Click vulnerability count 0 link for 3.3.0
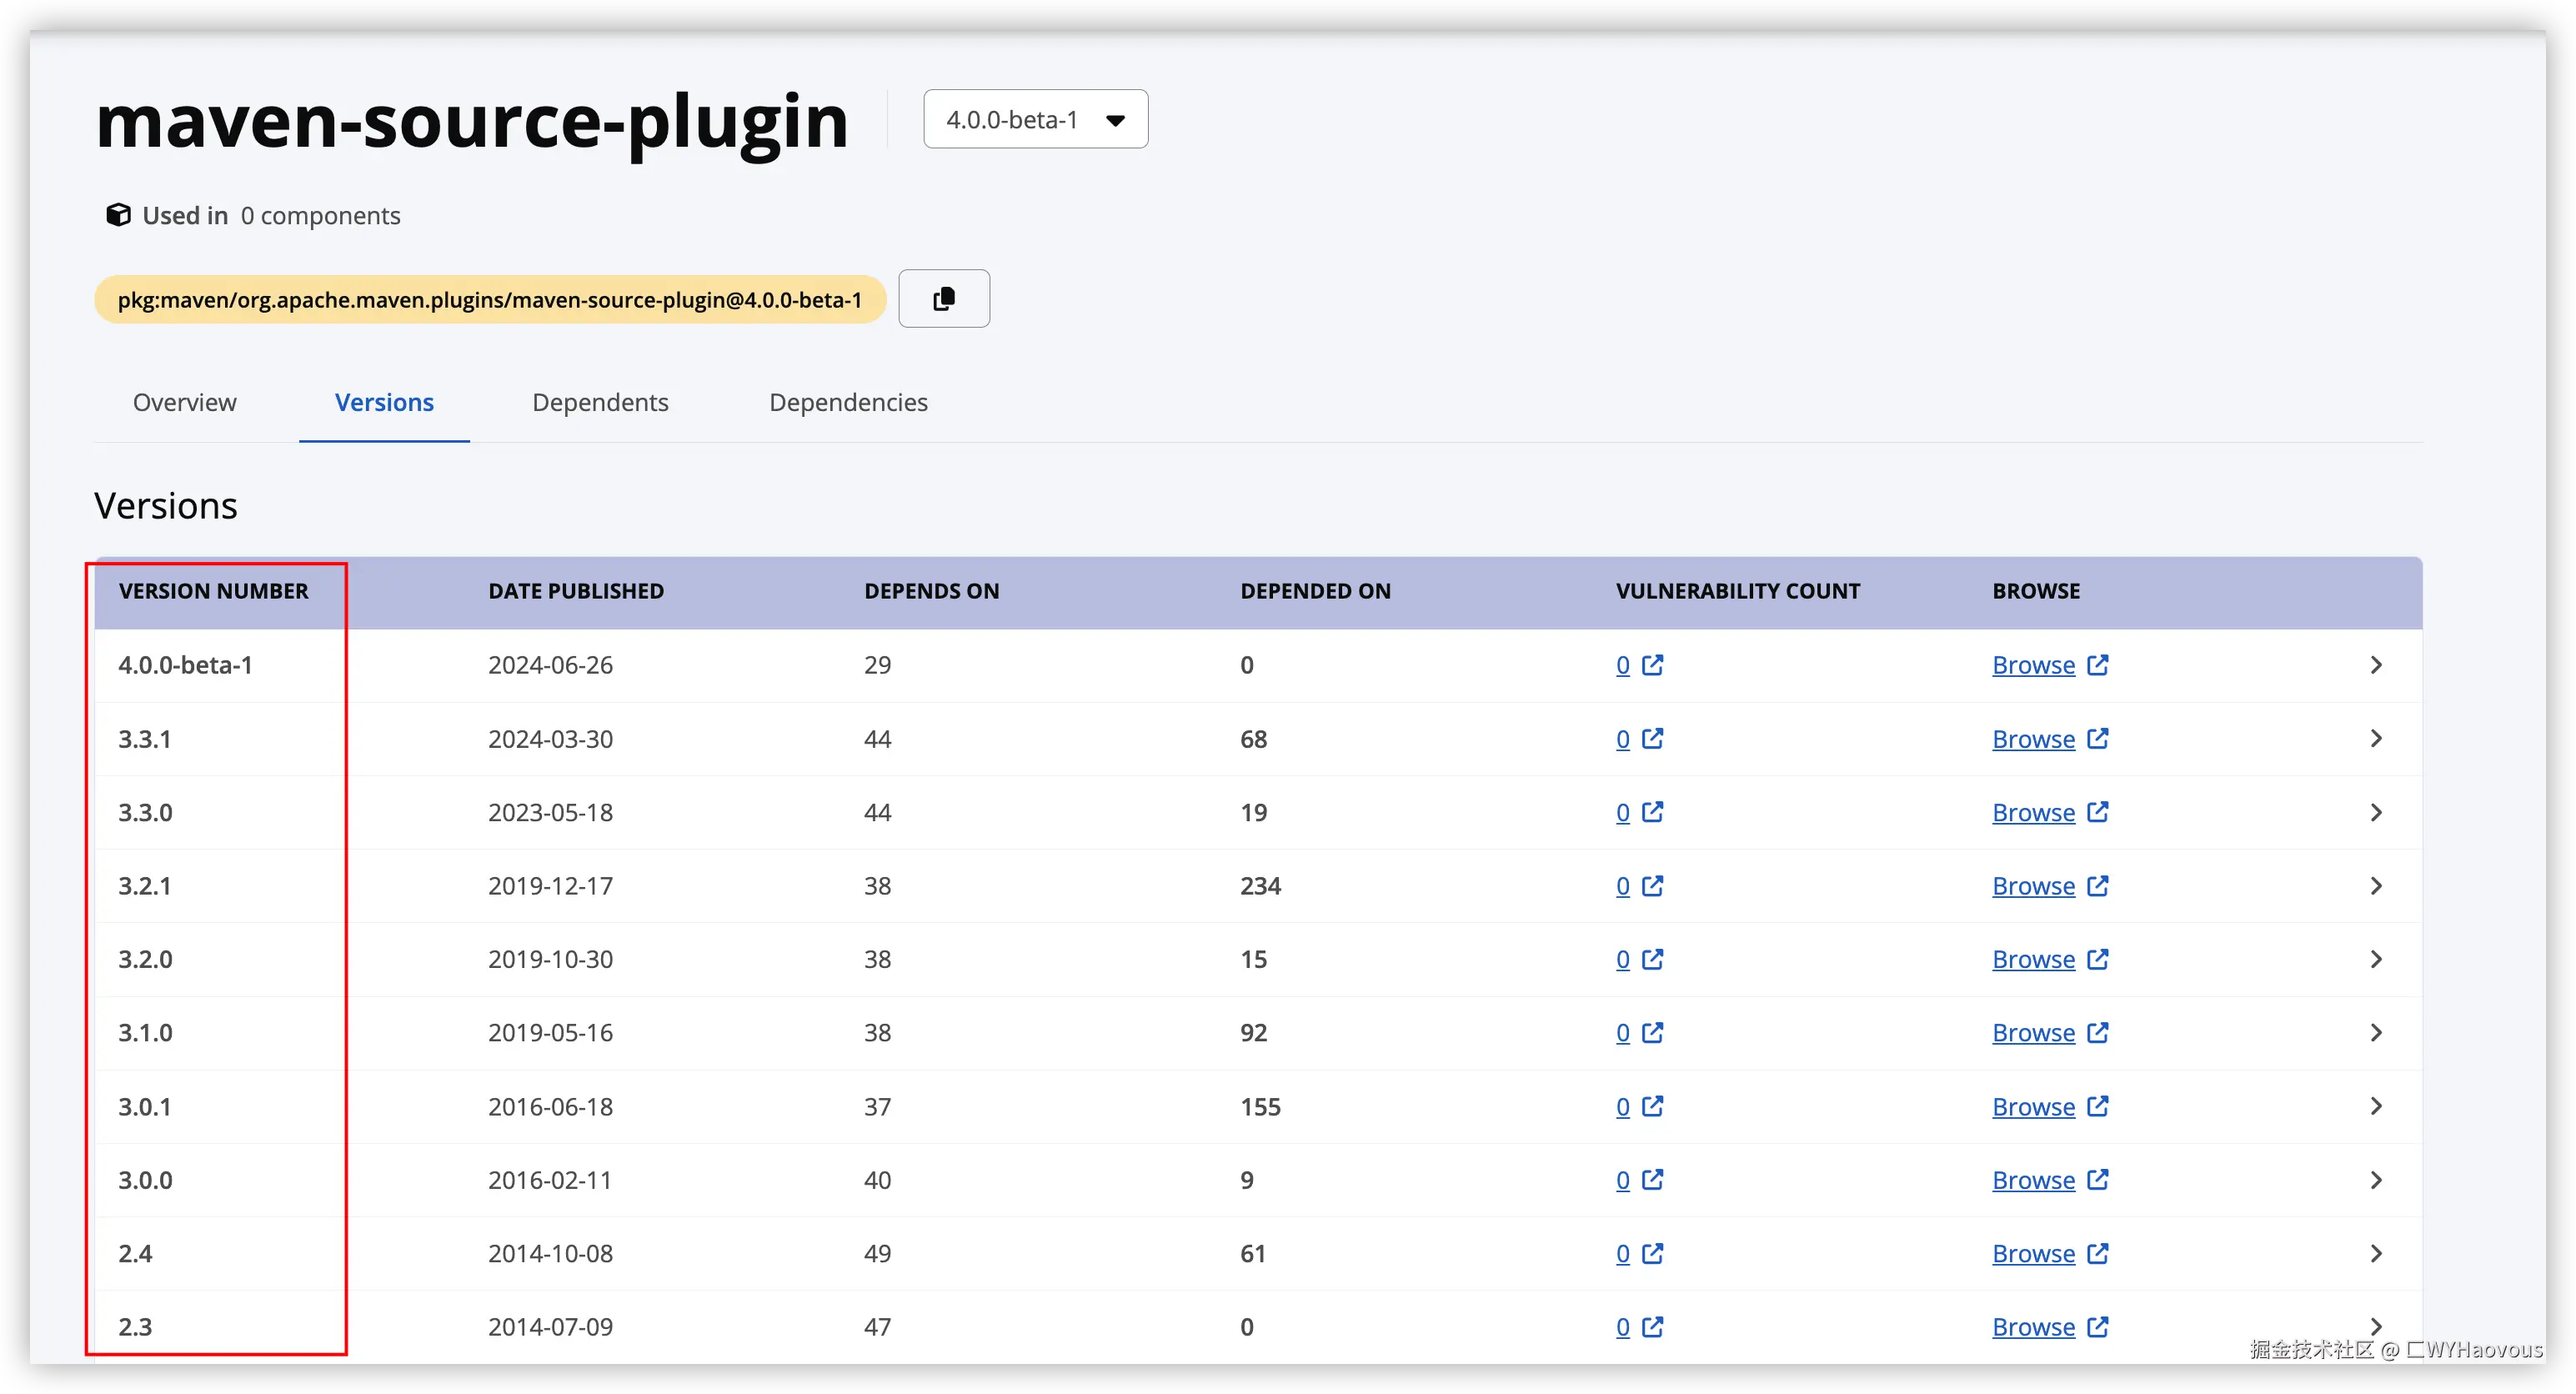Screen dimensions: 2576x1394 click(1622, 812)
